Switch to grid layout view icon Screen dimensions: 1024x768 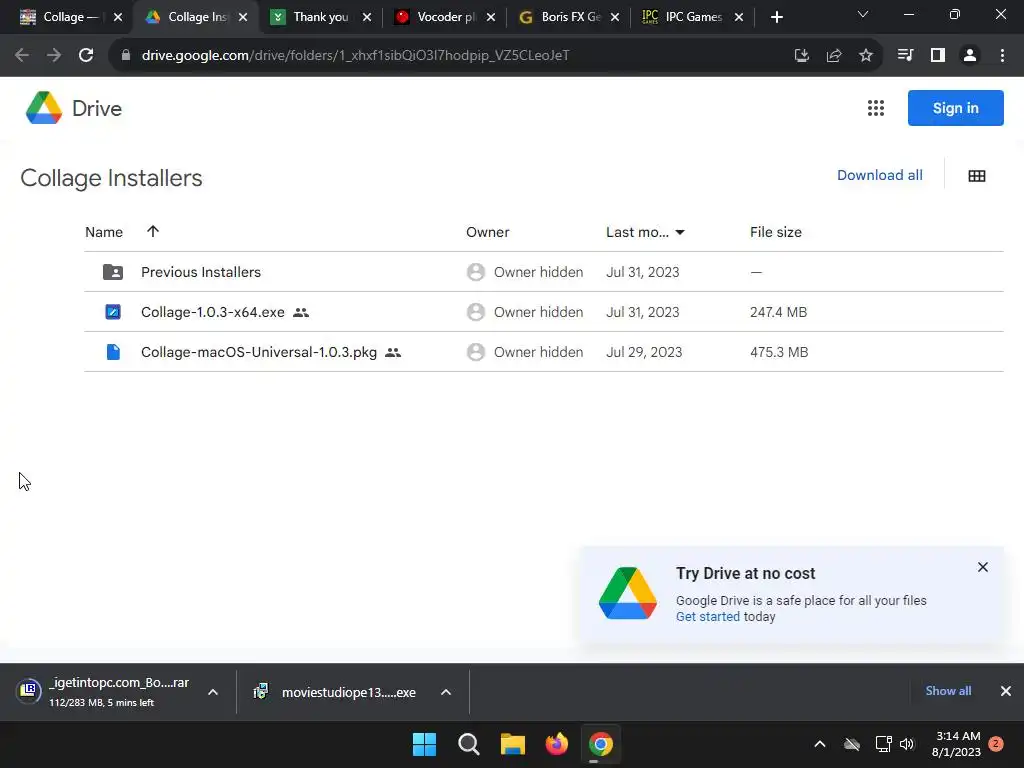click(976, 176)
